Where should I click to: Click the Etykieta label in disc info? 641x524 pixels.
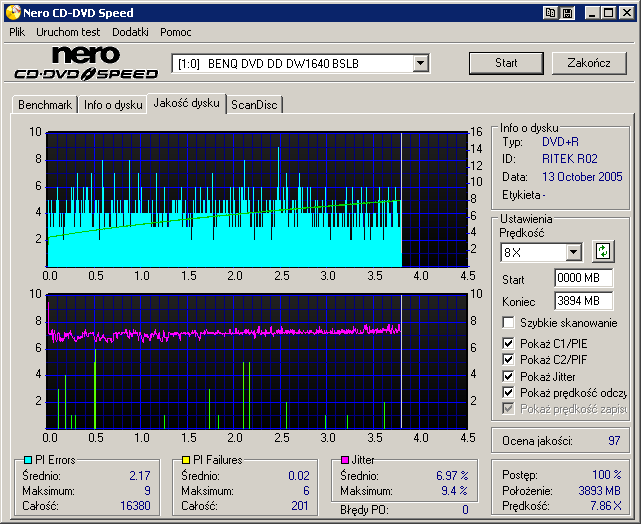521,195
